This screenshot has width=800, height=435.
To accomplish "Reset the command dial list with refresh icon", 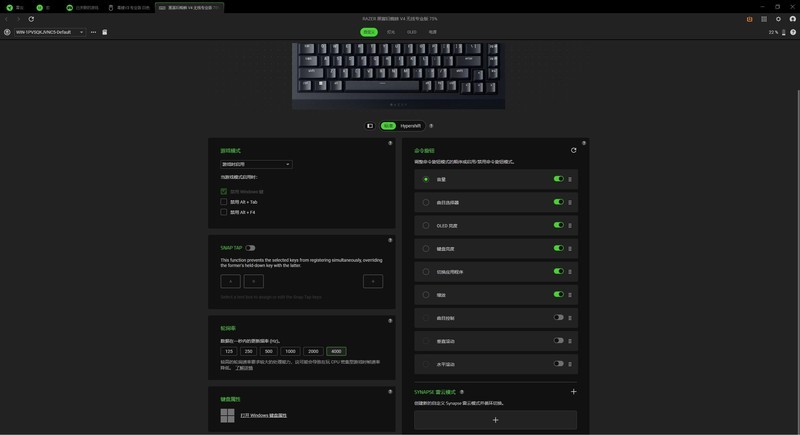I will [573, 150].
